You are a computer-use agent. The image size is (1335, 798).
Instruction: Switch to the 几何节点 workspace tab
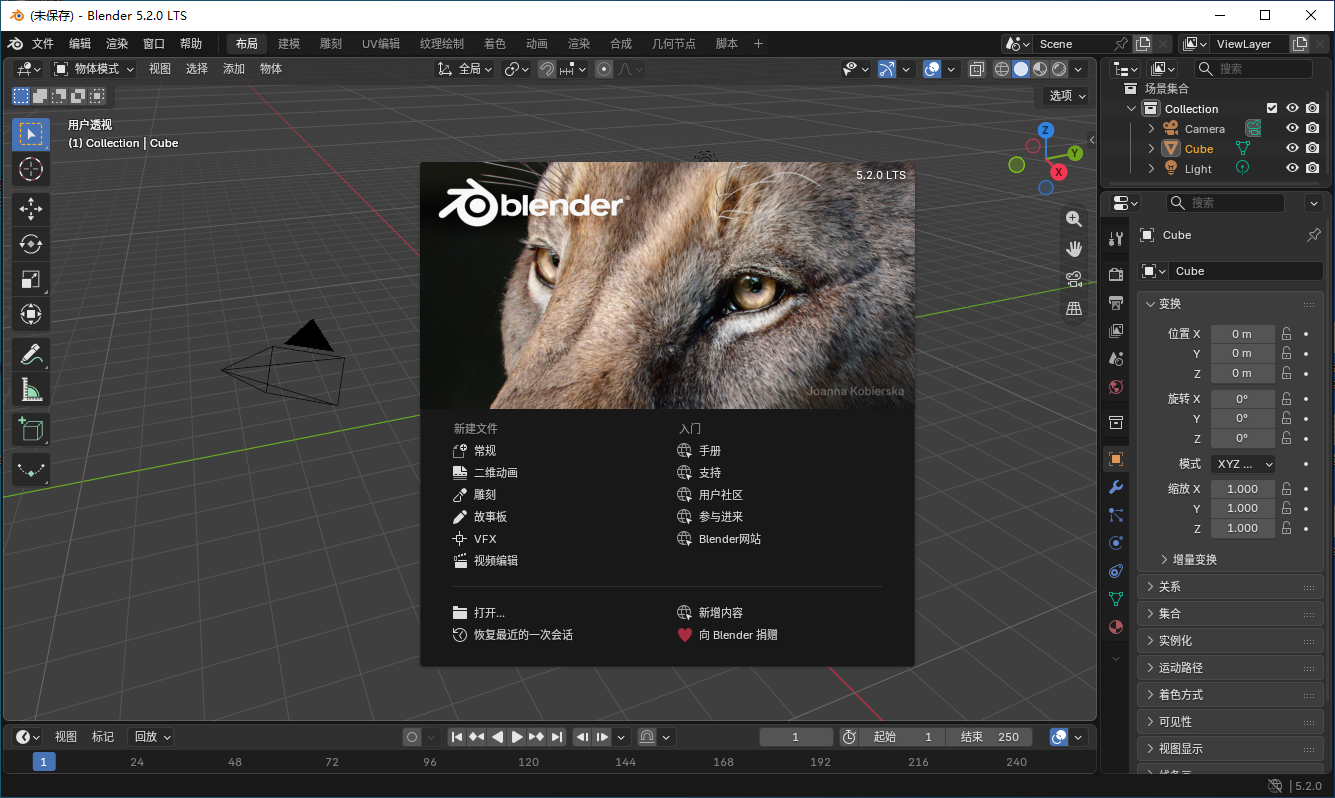click(x=674, y=44)
